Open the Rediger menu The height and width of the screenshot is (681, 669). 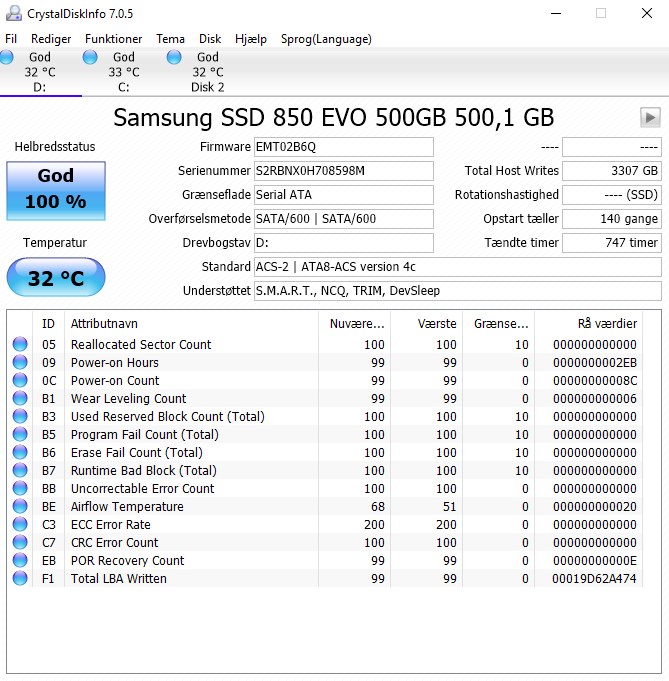pyautogui.click(x=51, y=39)
